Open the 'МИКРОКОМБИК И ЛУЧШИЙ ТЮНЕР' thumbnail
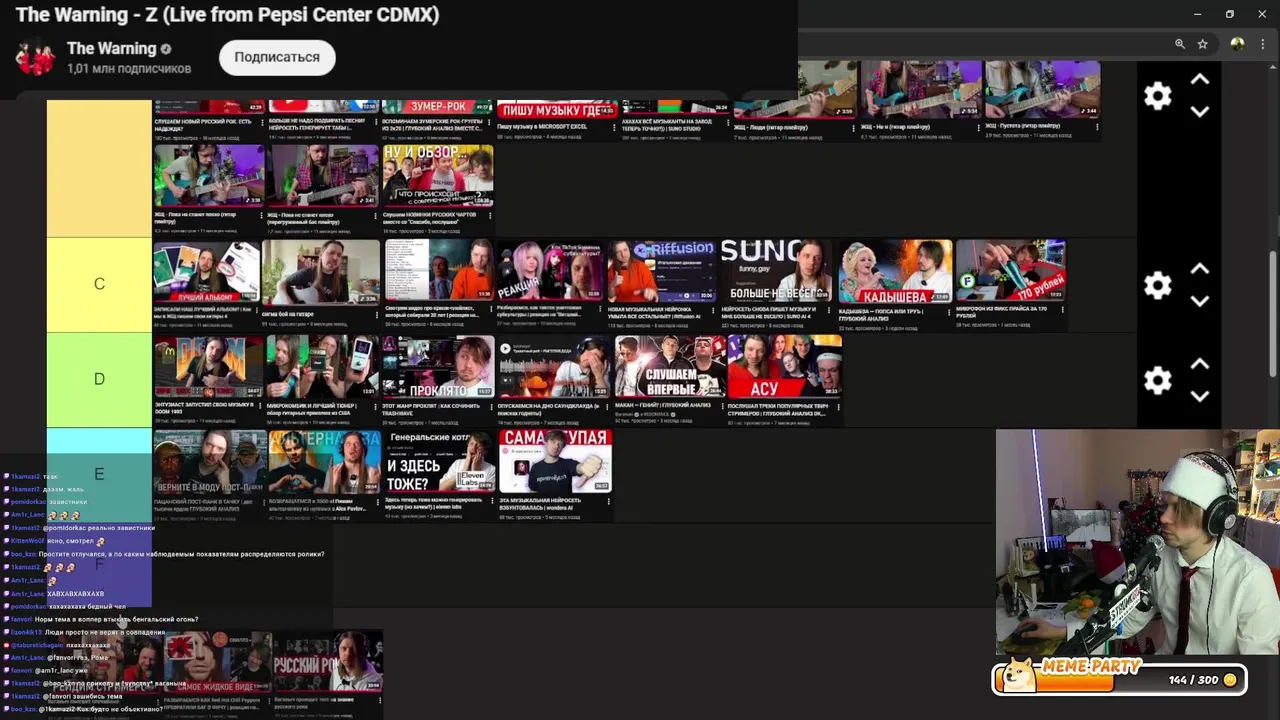 pos(323,366)
